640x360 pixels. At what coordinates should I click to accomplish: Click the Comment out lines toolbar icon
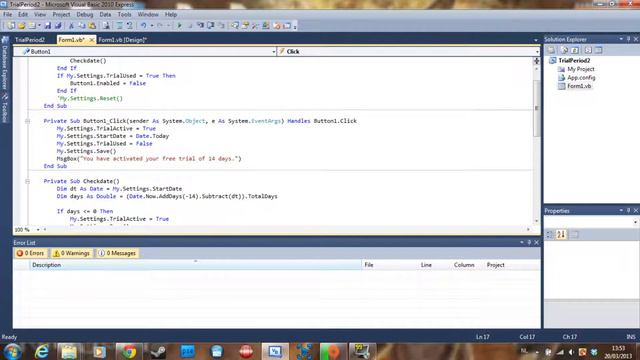coord(120,26)
